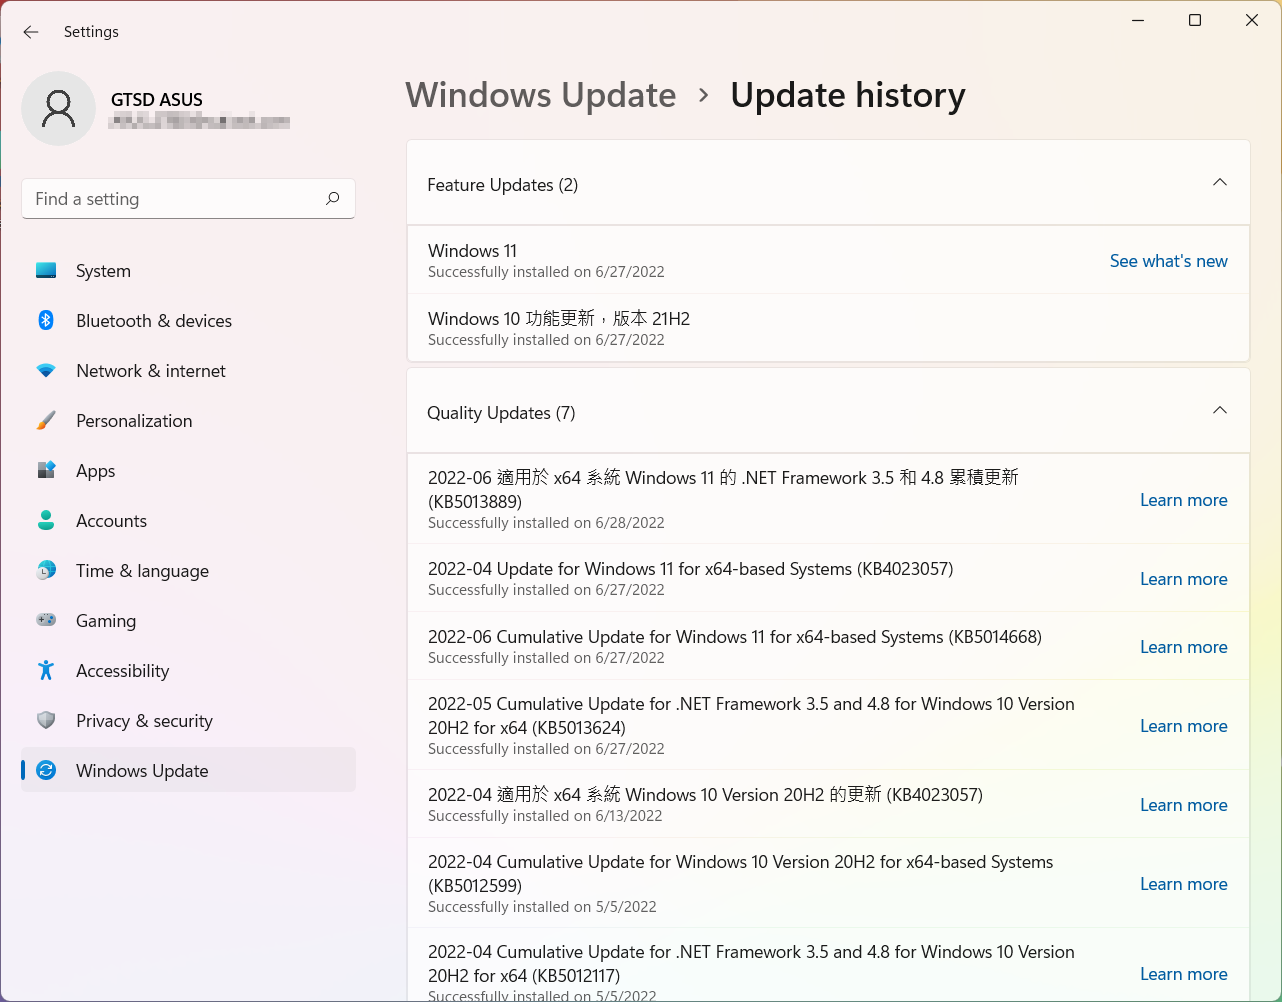Open Personalization settings

pos(188,420)
